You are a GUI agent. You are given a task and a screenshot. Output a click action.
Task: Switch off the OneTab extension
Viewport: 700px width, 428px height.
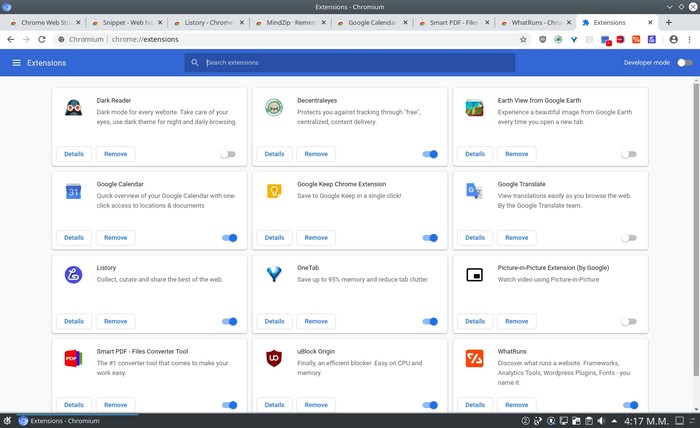point(430,321)
